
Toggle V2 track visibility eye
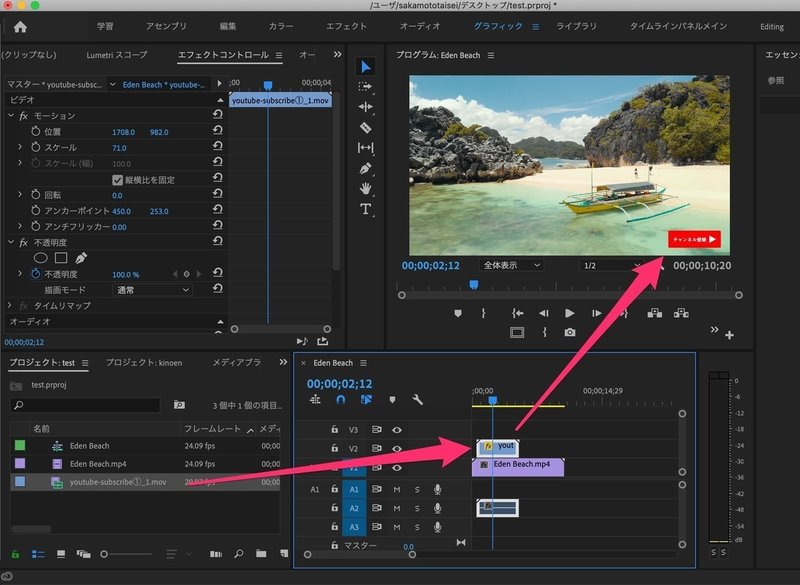397,448
